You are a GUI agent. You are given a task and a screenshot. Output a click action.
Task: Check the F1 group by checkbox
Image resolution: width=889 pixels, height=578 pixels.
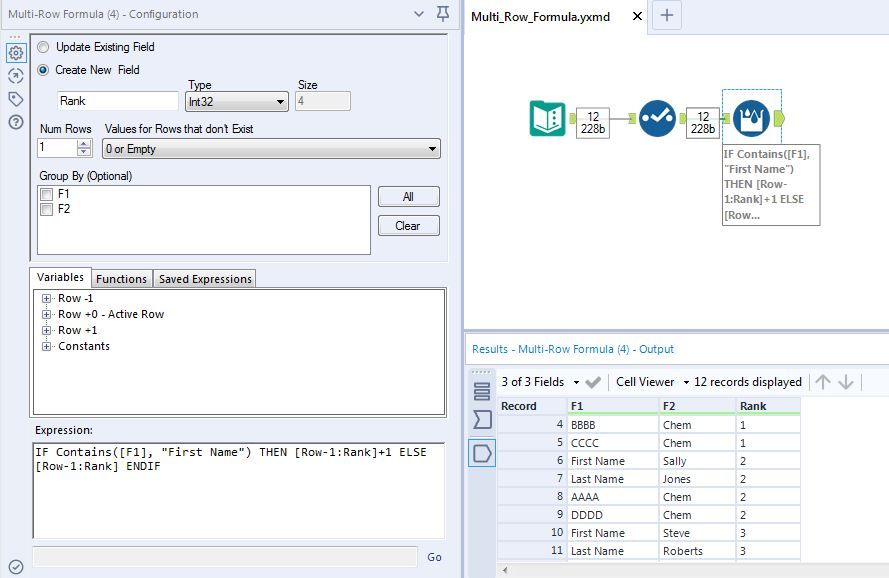[46, 194]
